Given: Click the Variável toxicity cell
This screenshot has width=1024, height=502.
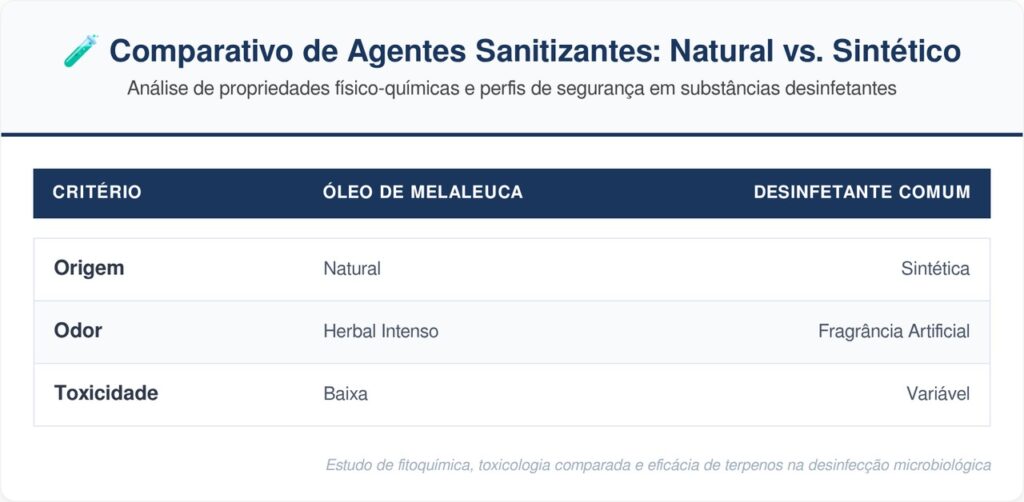Looking at the screenshot, I should (x=938, y=394).
